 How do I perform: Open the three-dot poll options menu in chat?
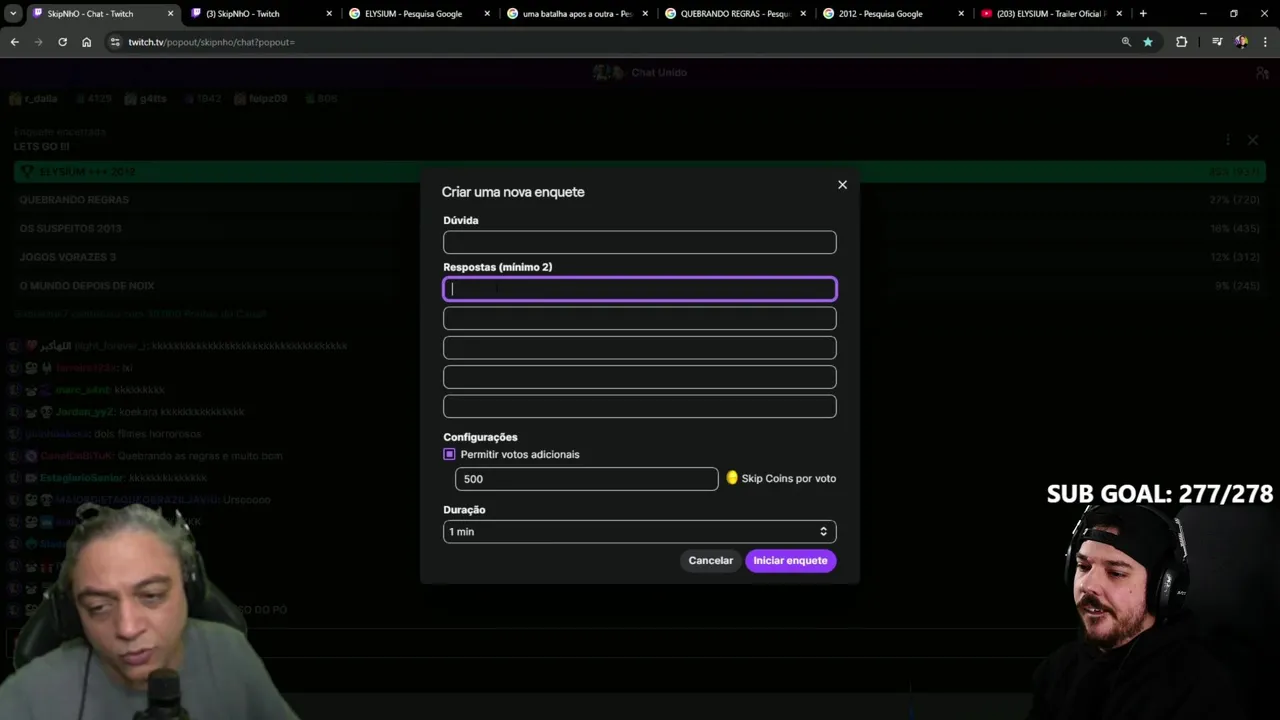click(x=1228, y=140)
